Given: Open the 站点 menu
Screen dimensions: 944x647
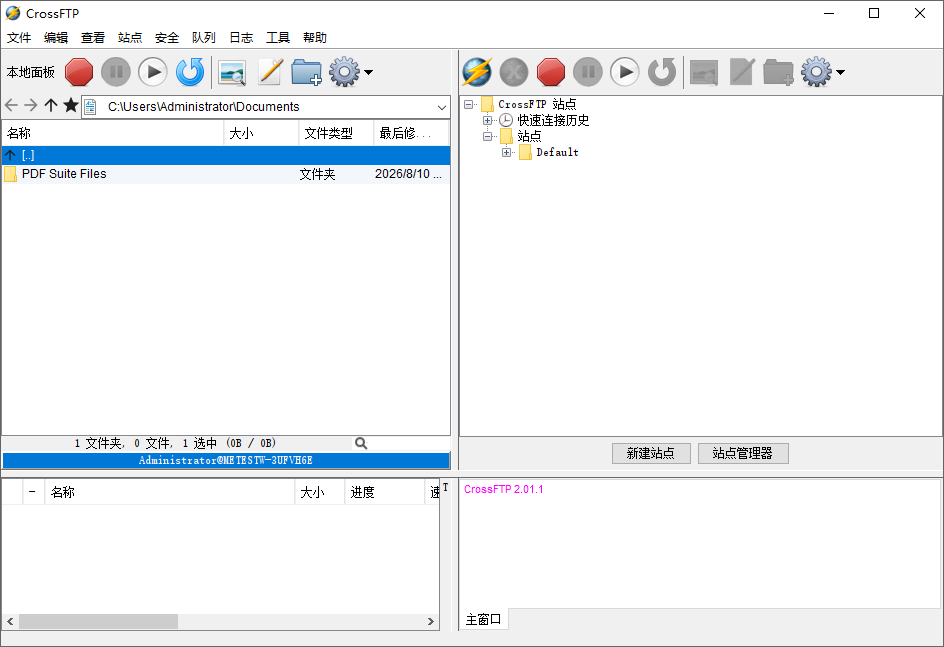Looking at the screenshot, I should tap(130, 38).
